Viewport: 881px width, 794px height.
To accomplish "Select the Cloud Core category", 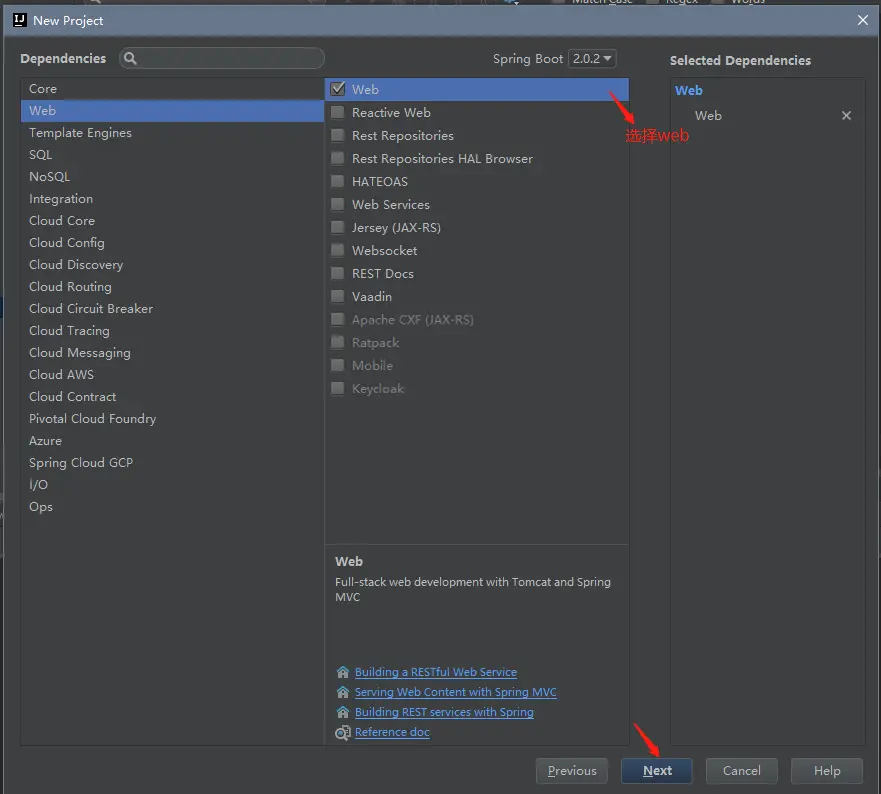I will click(x=172, y=220).
